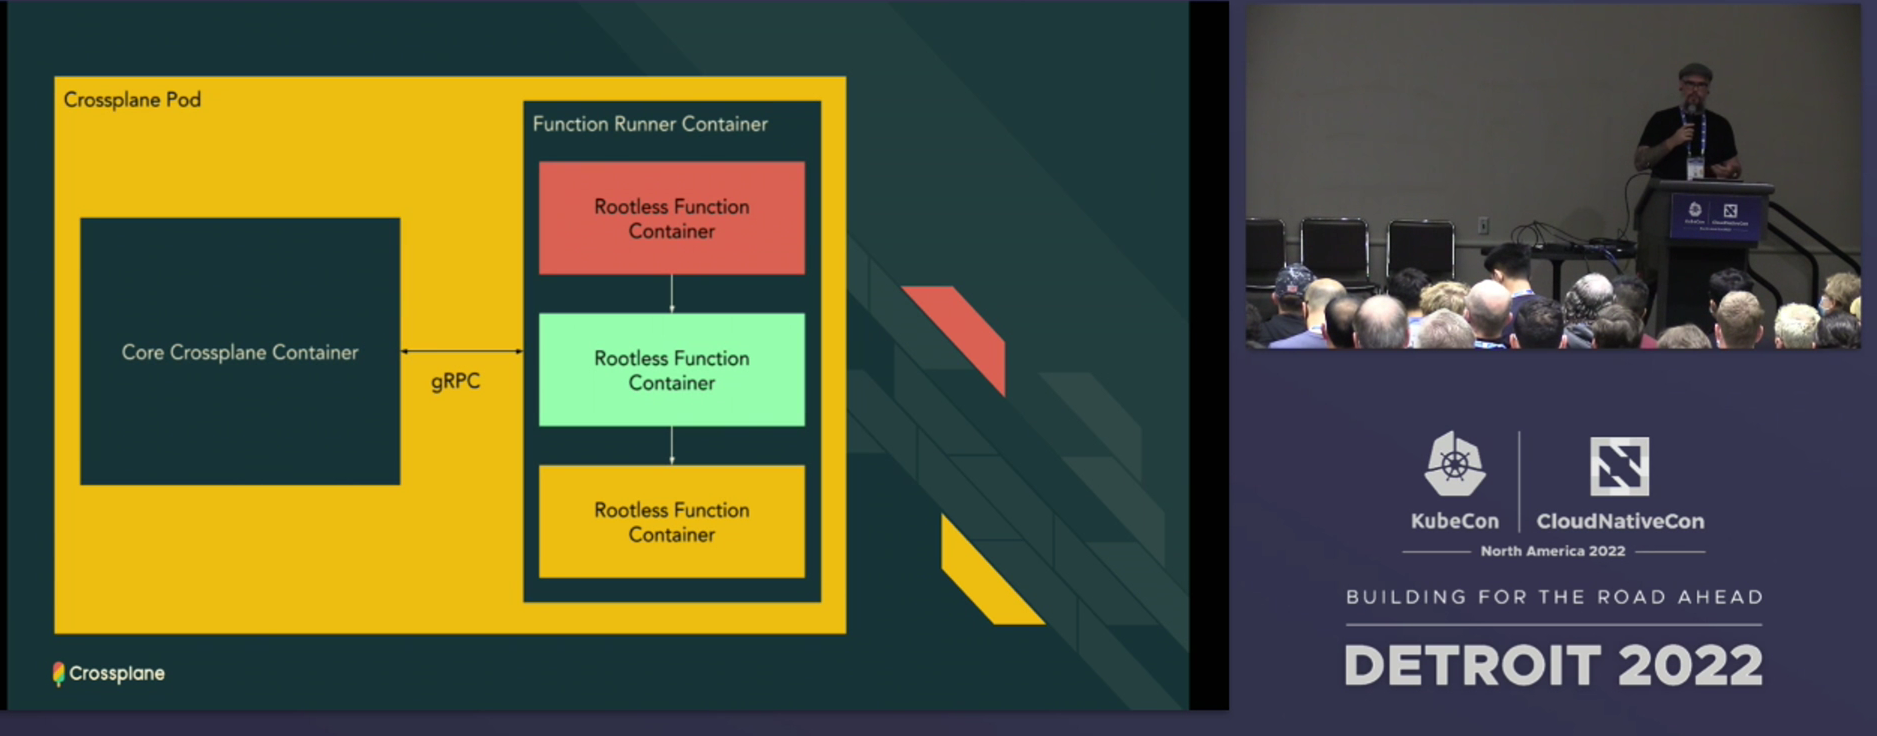Click the KubeCon helm wheel logo

[1455, 464]
